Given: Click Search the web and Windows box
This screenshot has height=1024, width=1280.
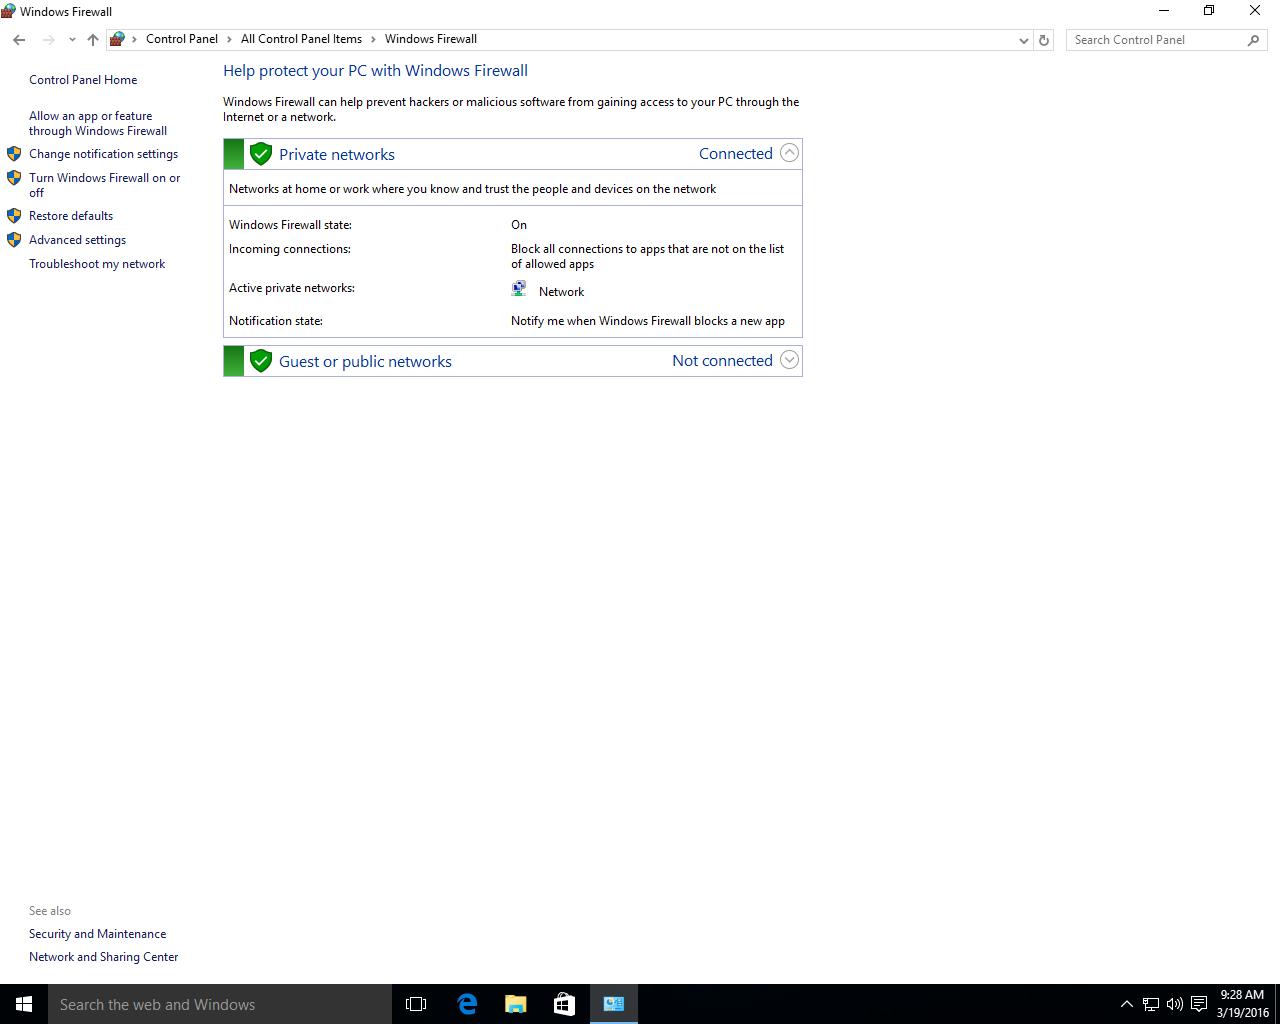Looking at the screenshot, I should (220, 1004).
